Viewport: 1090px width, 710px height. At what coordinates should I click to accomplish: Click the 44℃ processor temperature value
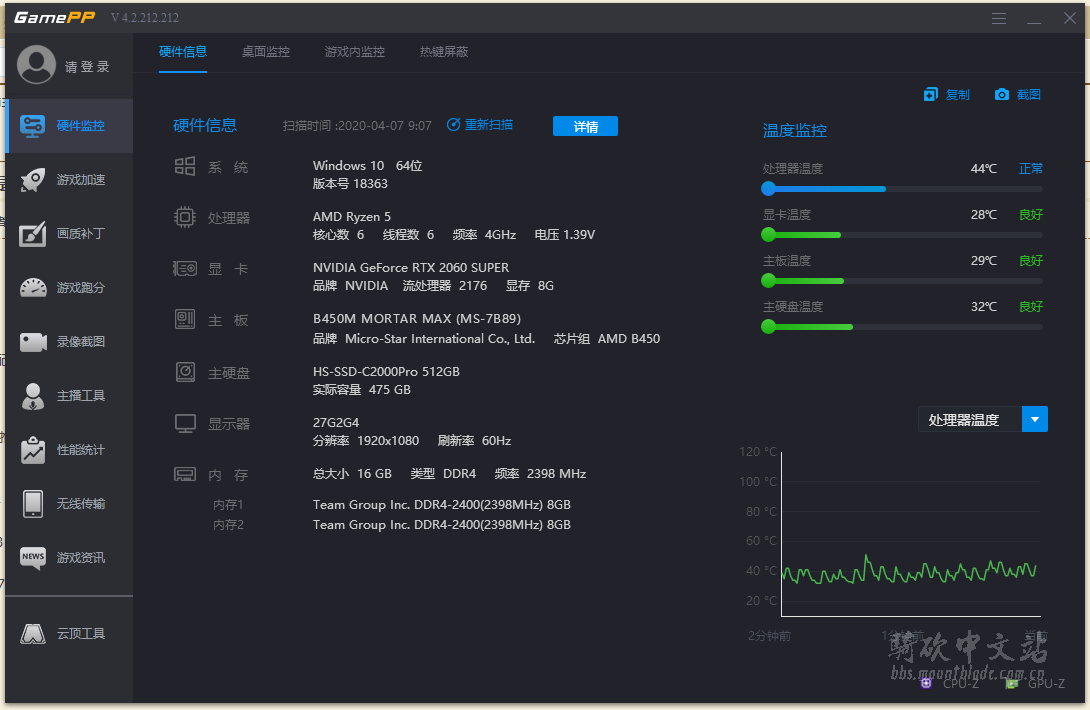[x=984, y=169]
